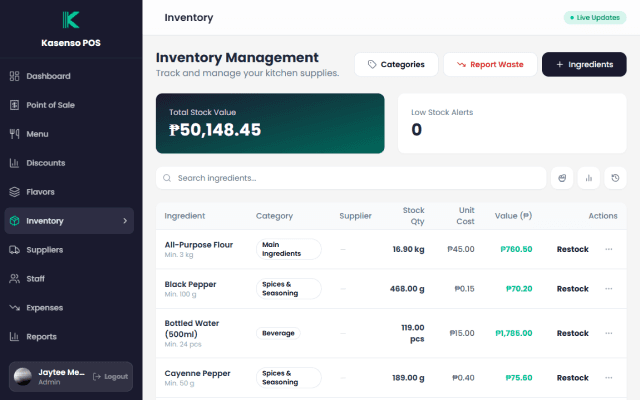Open more options for Cayenne Pepper
The image size is (640, 400).
pyautogui.click(x=609, y=378)
